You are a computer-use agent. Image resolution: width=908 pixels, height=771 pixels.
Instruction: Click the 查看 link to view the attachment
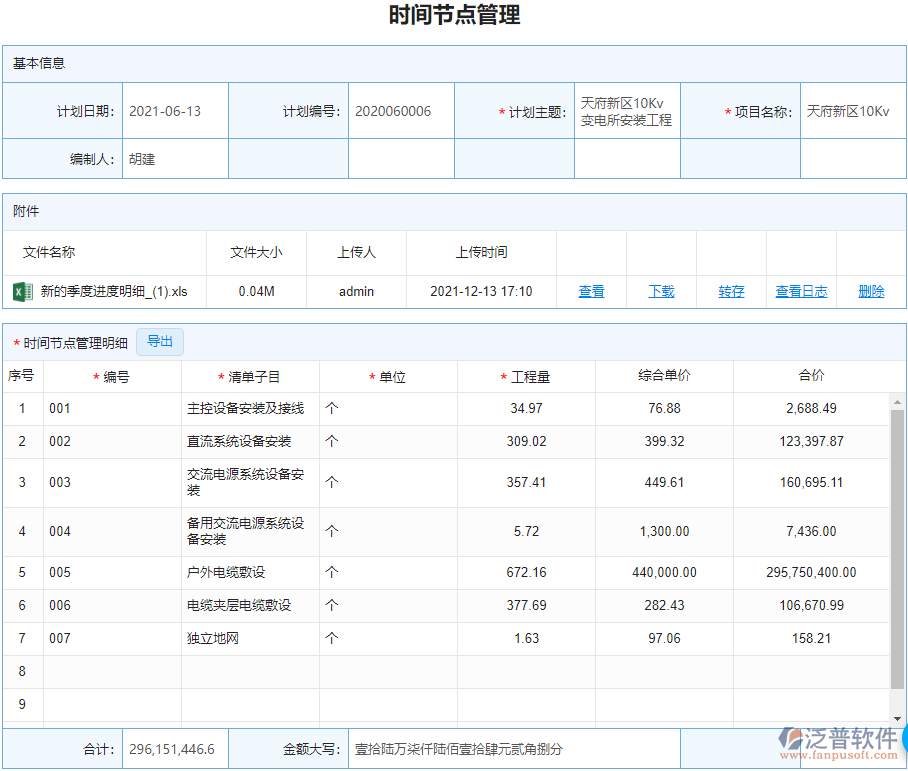click(x=592, y=291)
